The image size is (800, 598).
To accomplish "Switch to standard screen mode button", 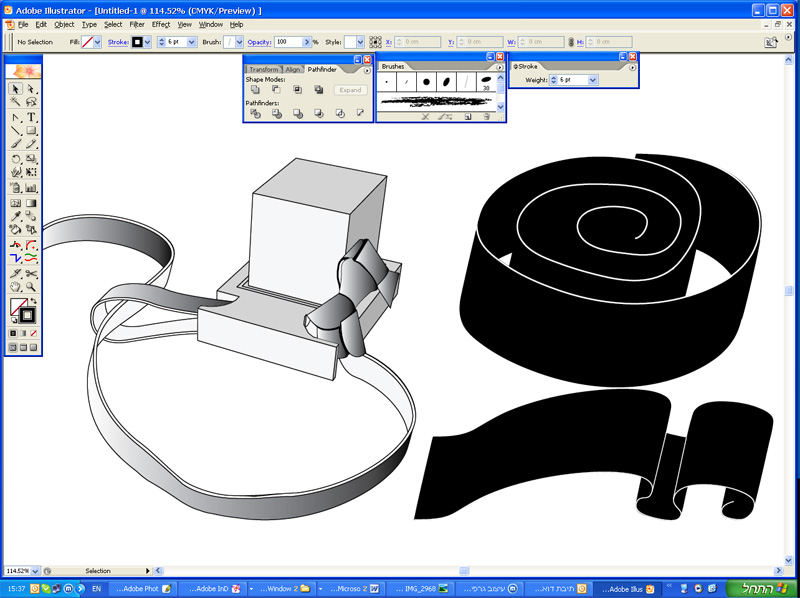I will (x=13, y=347).
